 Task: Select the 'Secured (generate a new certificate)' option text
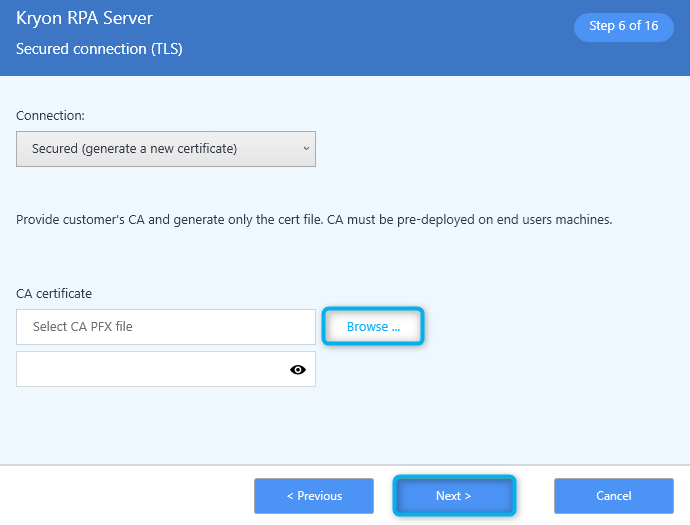134,149
